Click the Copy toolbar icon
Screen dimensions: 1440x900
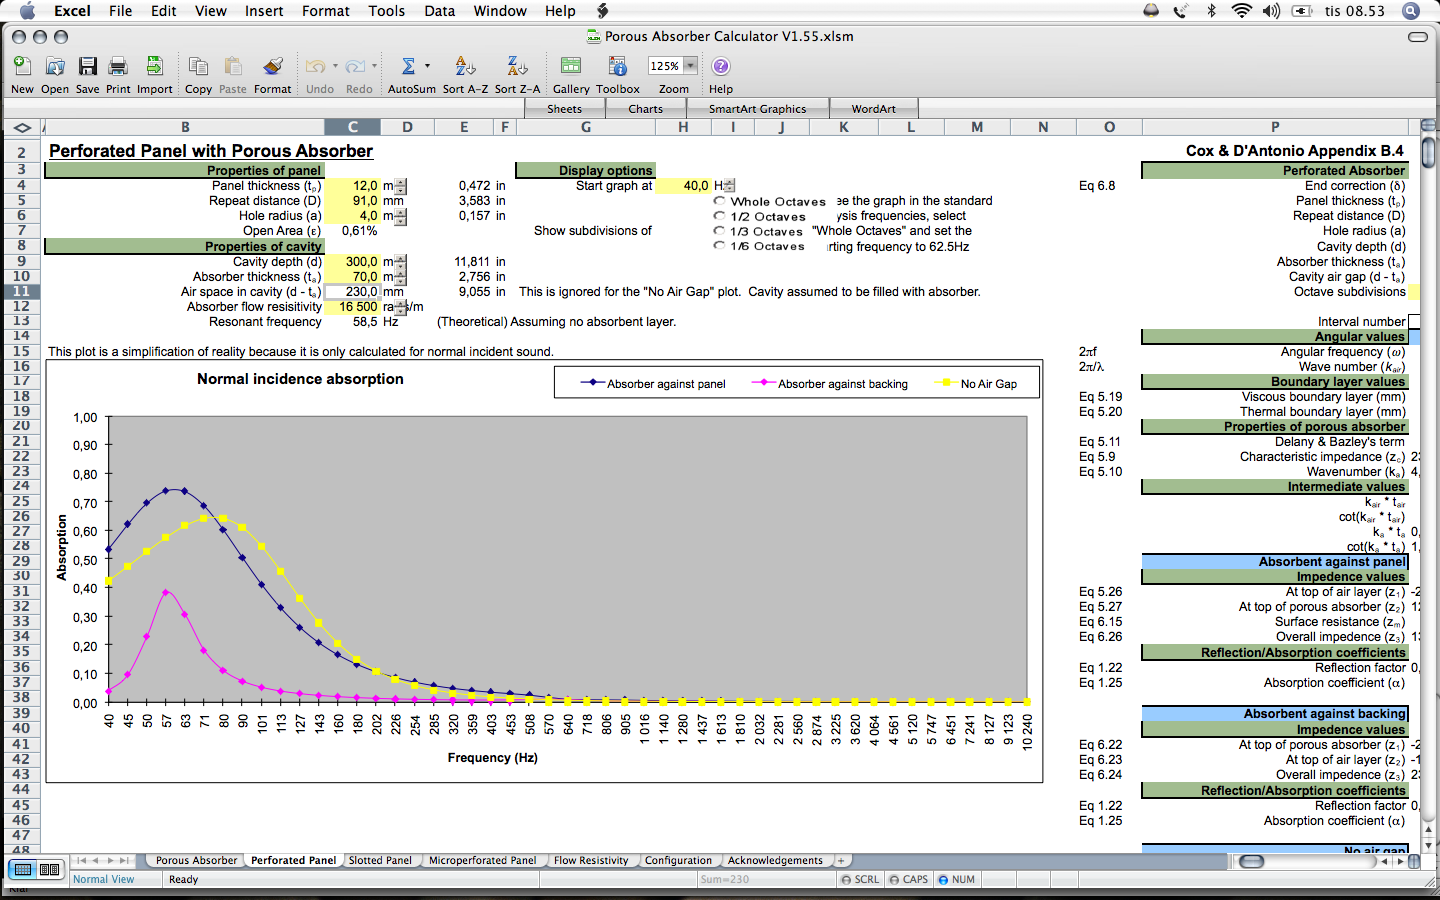click(198, 67)
